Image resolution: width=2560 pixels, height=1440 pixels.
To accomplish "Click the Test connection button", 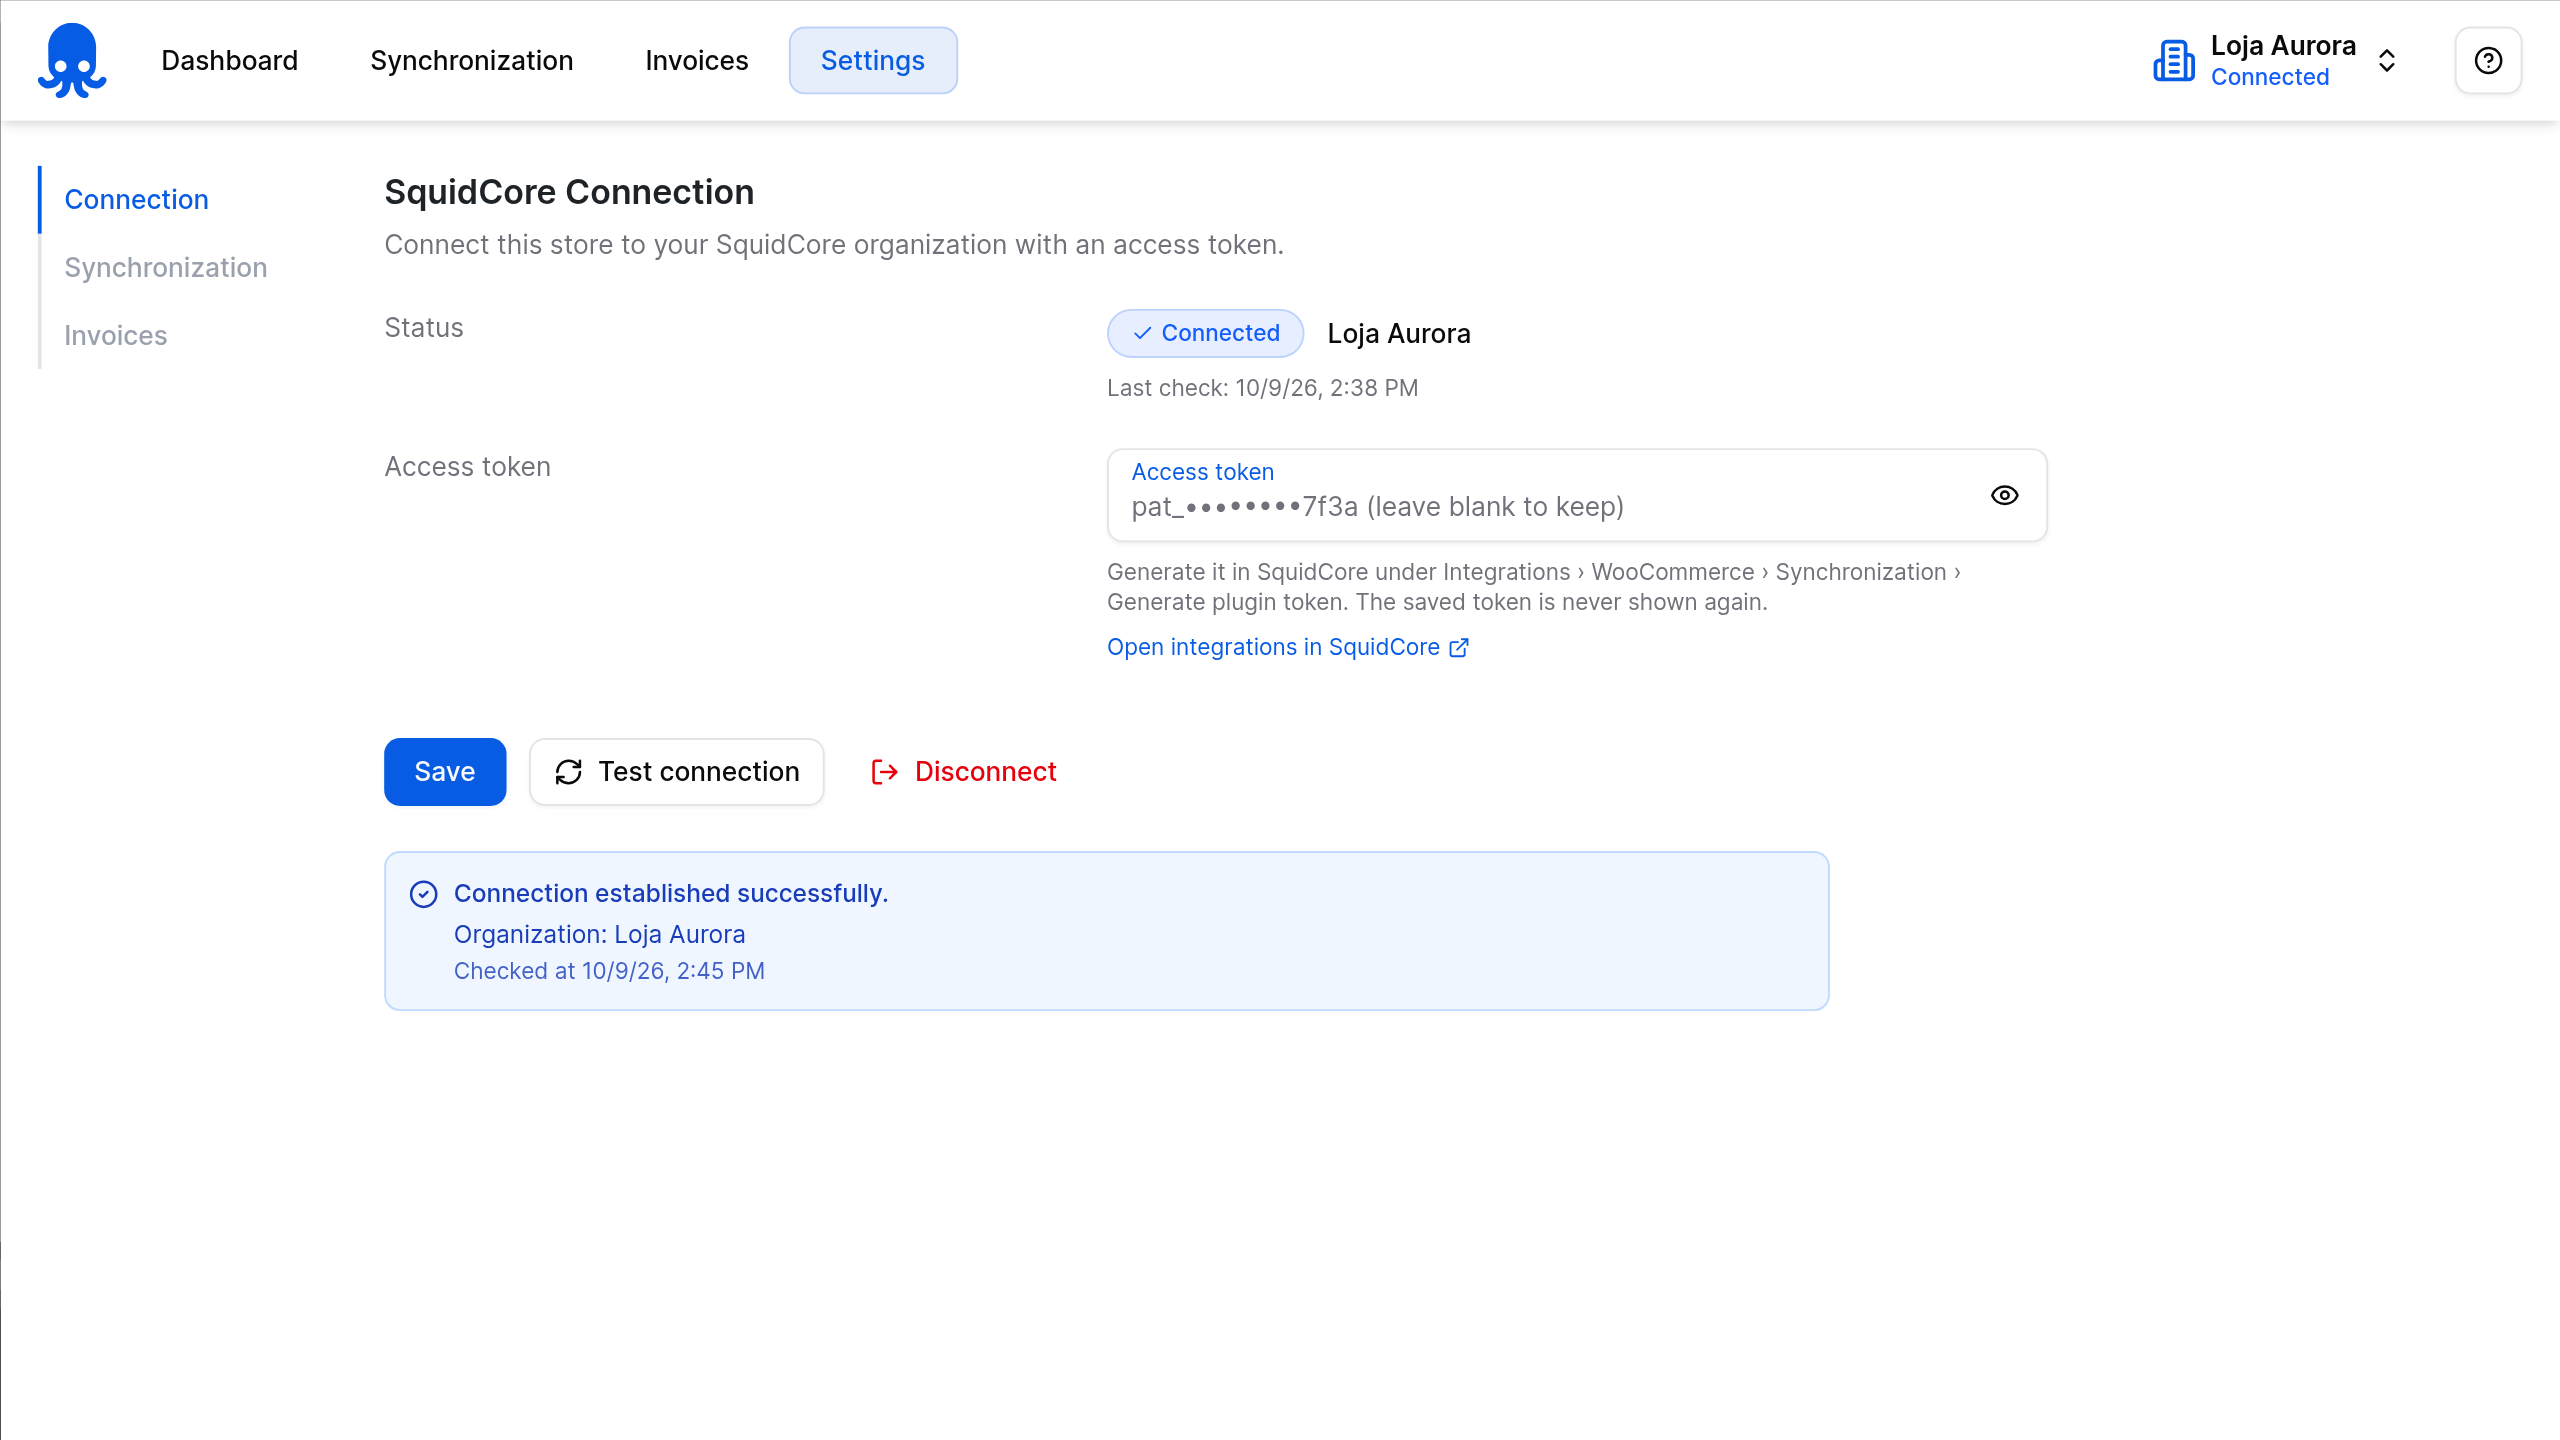I will coord(677,772).
